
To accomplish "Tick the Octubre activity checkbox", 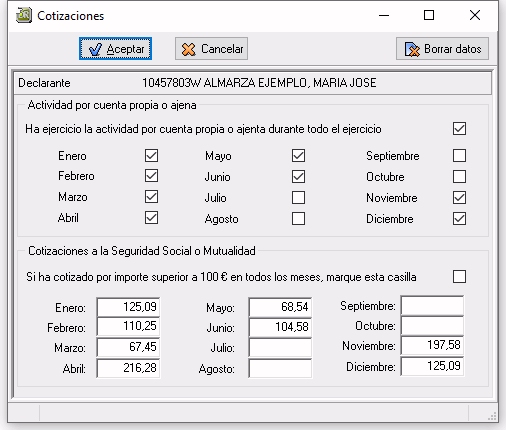I will (x=459, y=177).
